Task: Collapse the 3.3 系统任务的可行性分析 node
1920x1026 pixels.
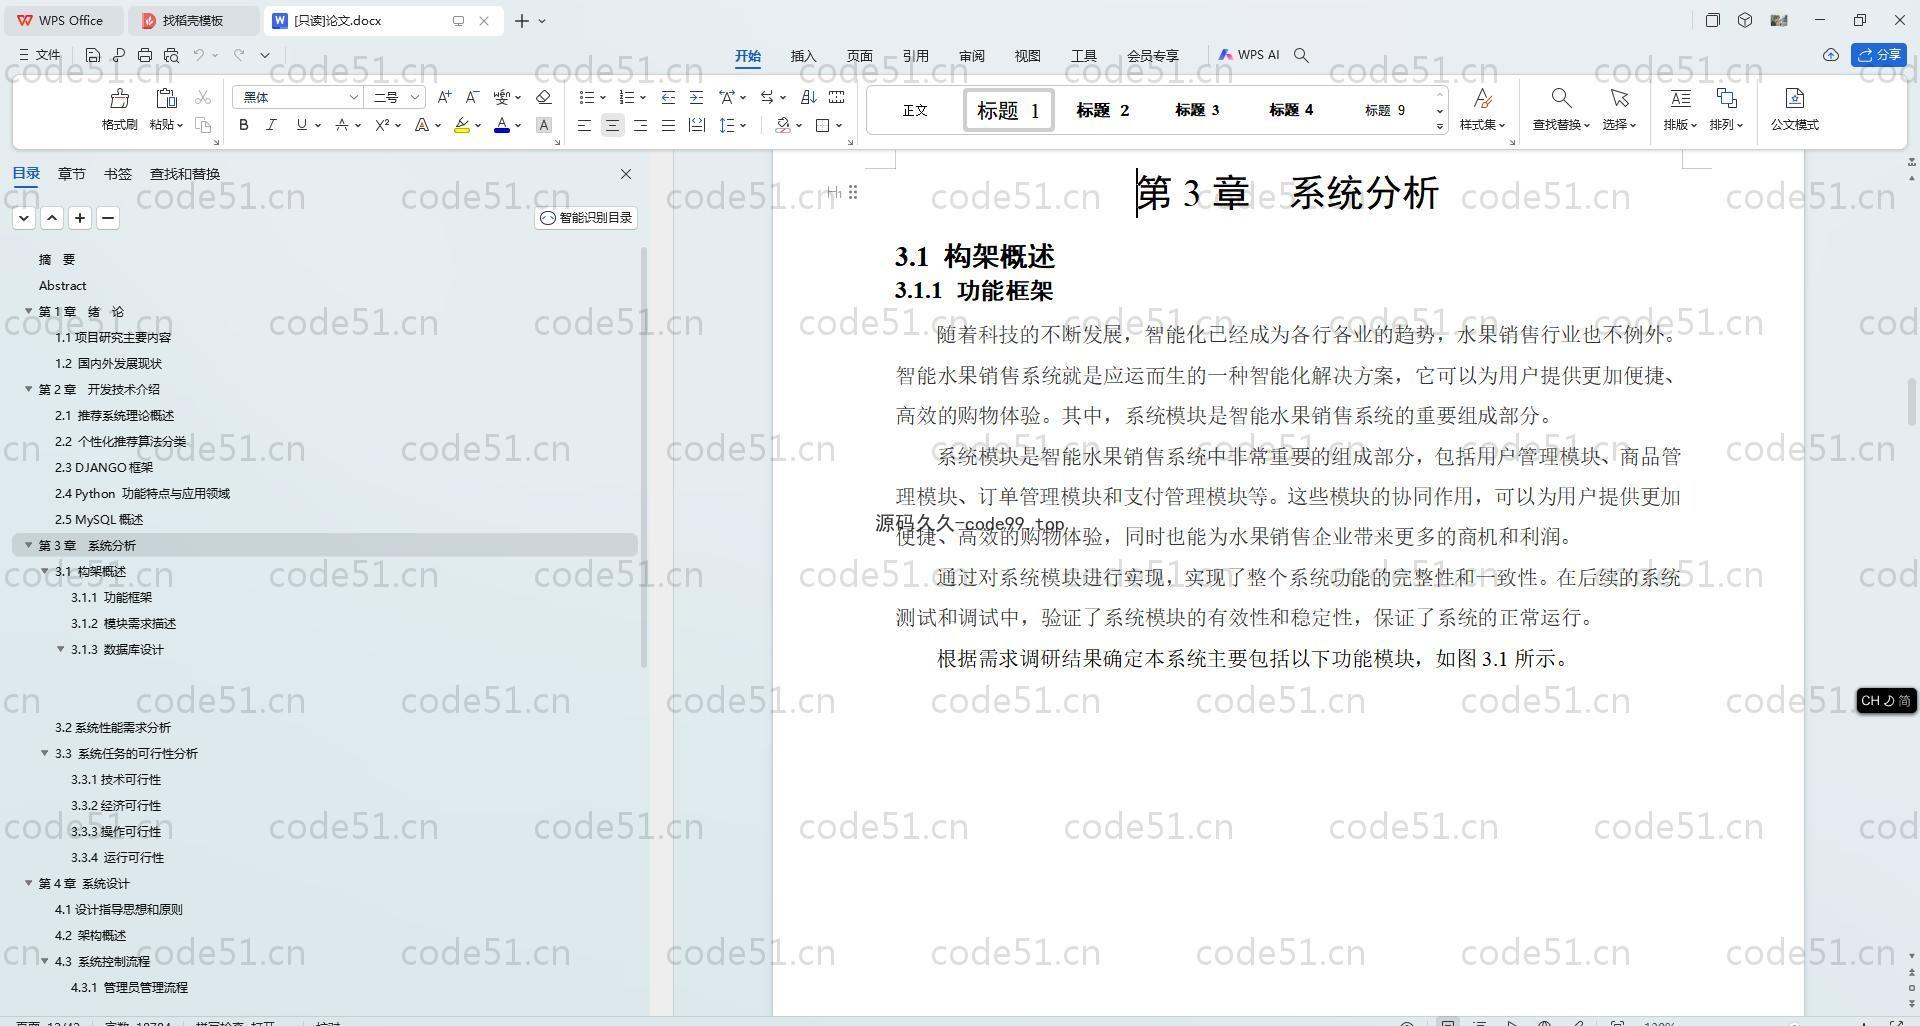Action: (45, 753)
